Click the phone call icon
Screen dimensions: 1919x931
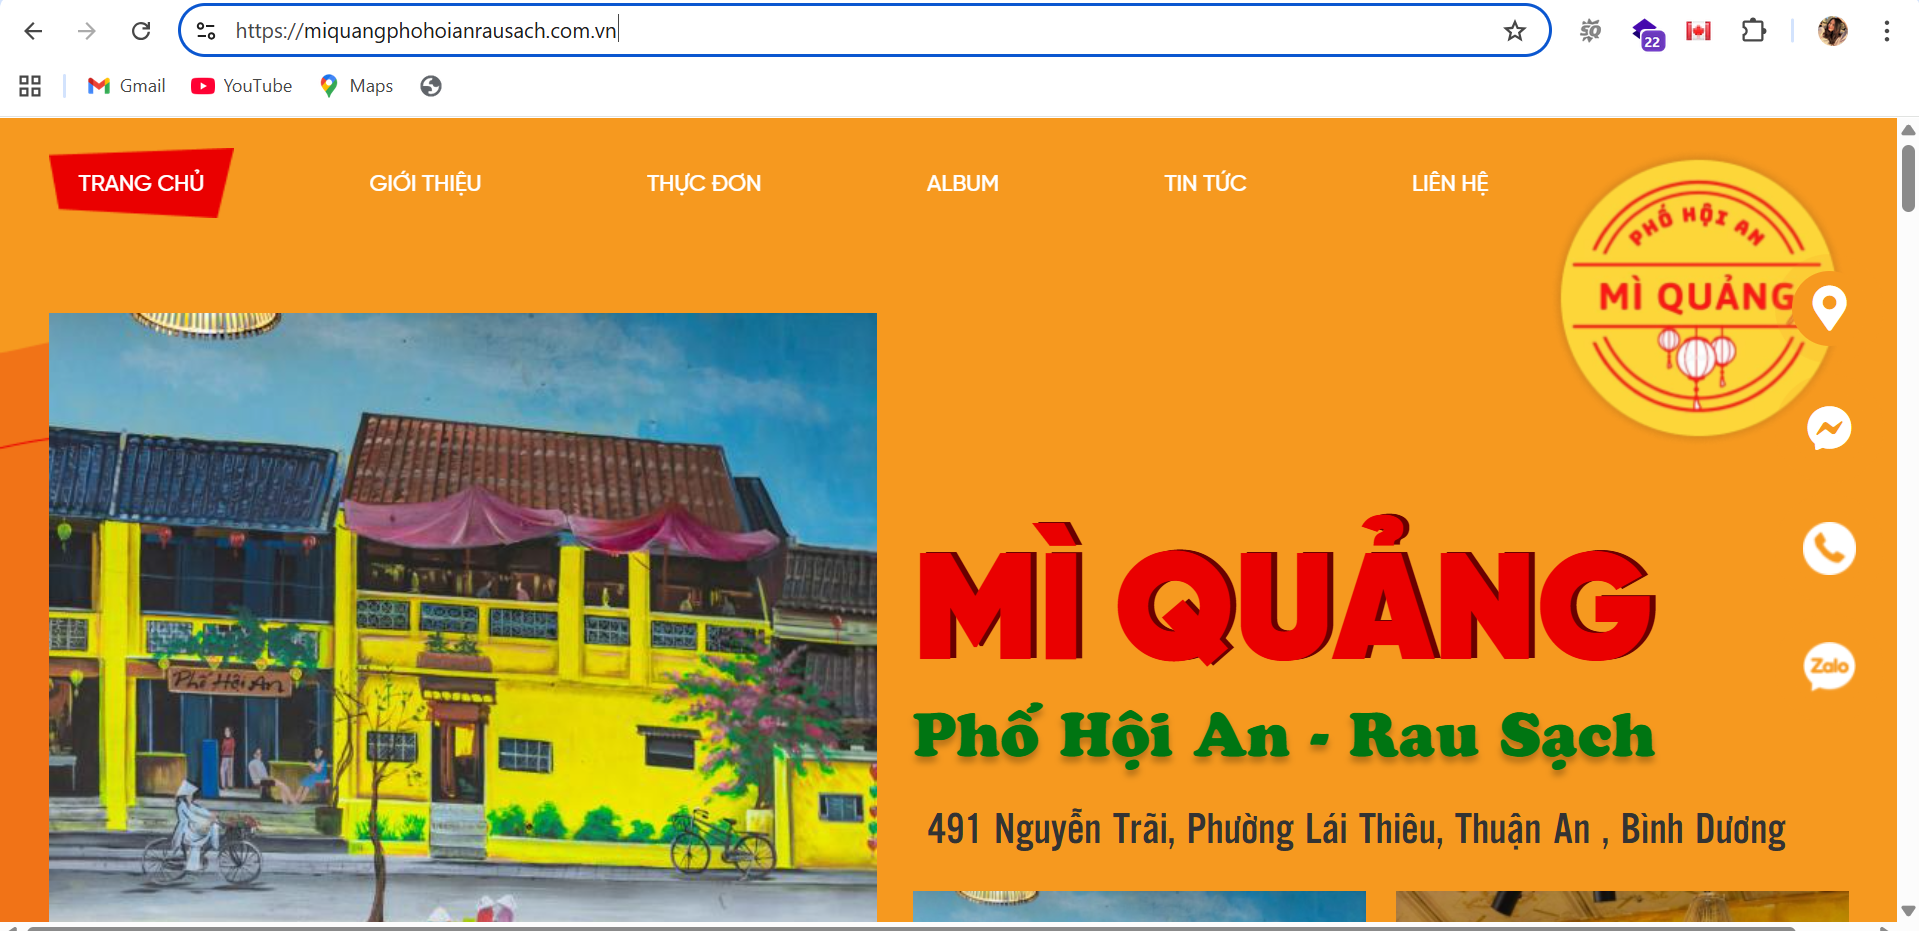[x=1828, y=548]
